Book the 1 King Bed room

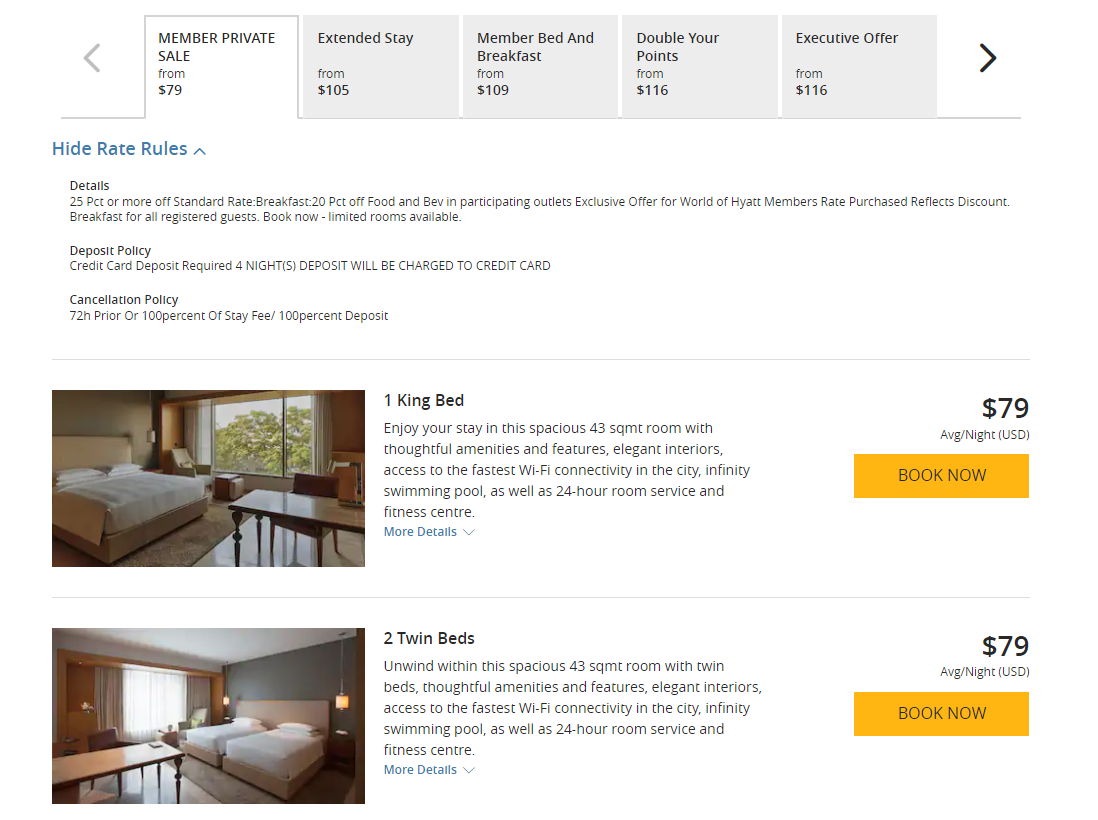click(940, 475)
